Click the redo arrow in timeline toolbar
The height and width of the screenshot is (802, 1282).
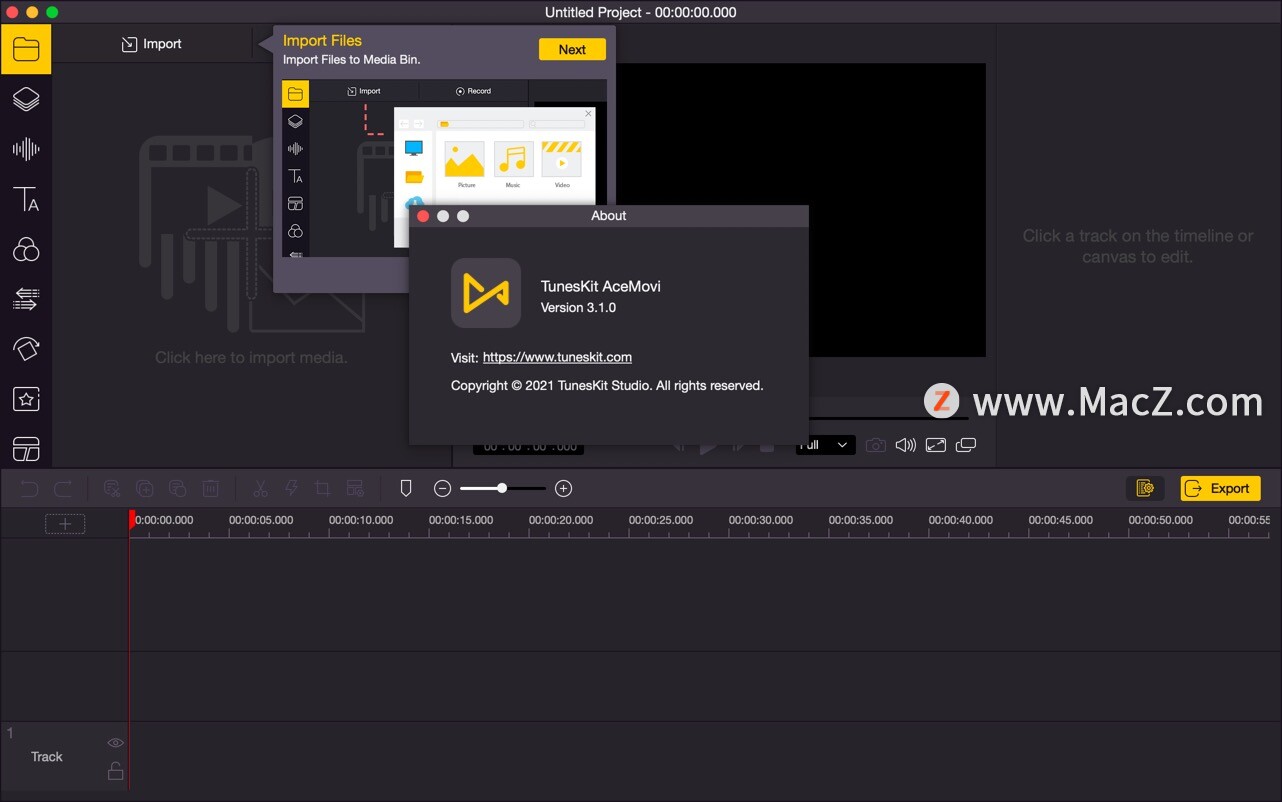(x=63, y=489)
